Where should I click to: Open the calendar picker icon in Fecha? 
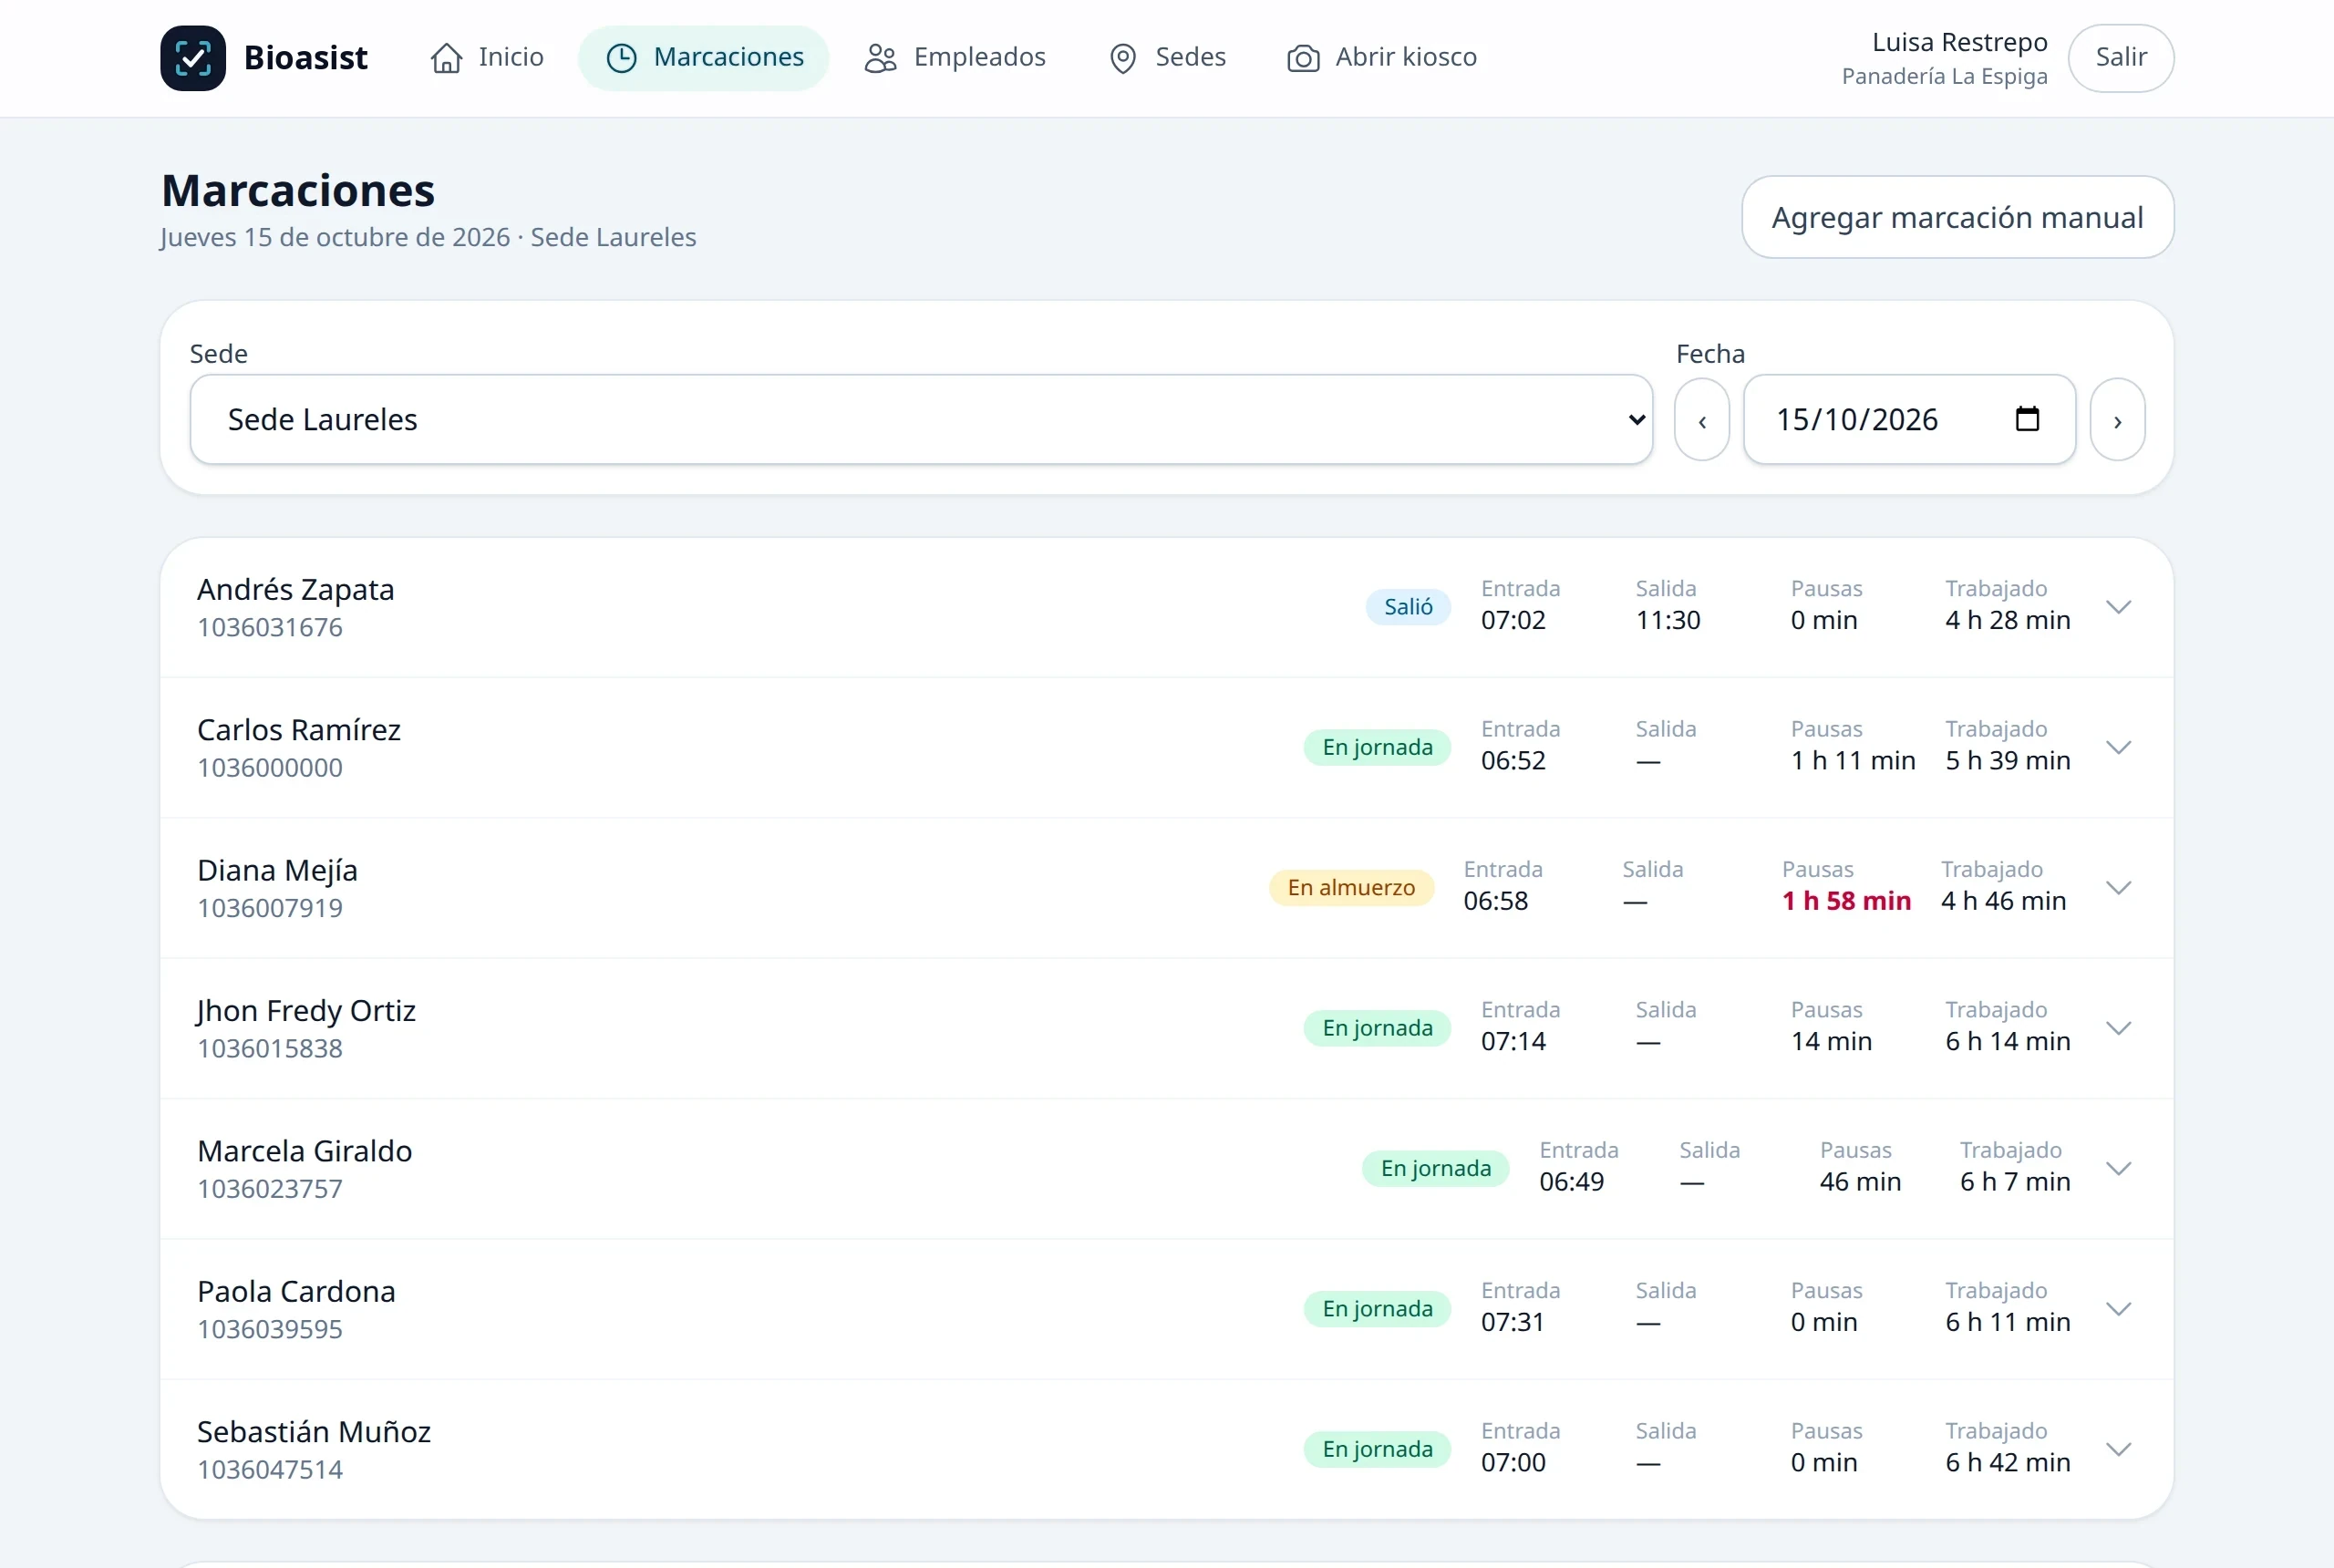pos(2027,418)
